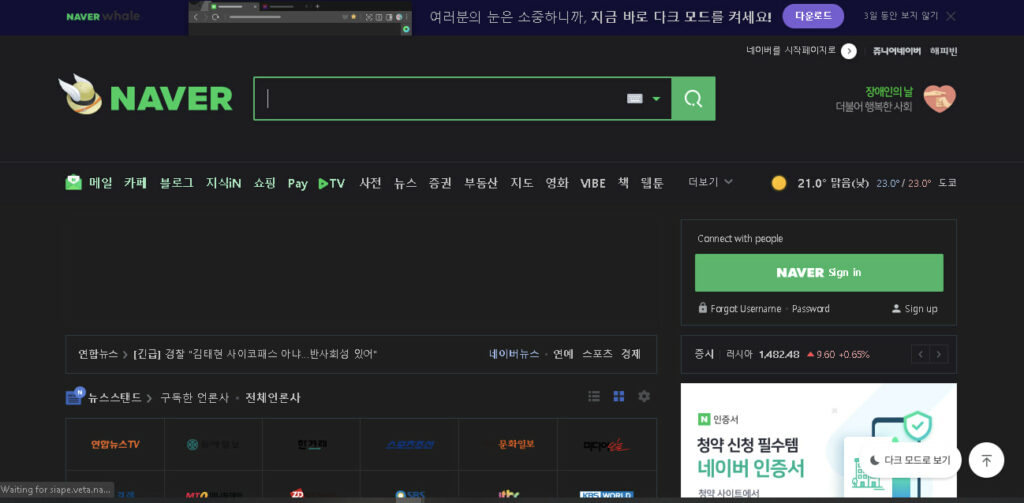Open the 부동산 menu item

click(x=481, y=183)
